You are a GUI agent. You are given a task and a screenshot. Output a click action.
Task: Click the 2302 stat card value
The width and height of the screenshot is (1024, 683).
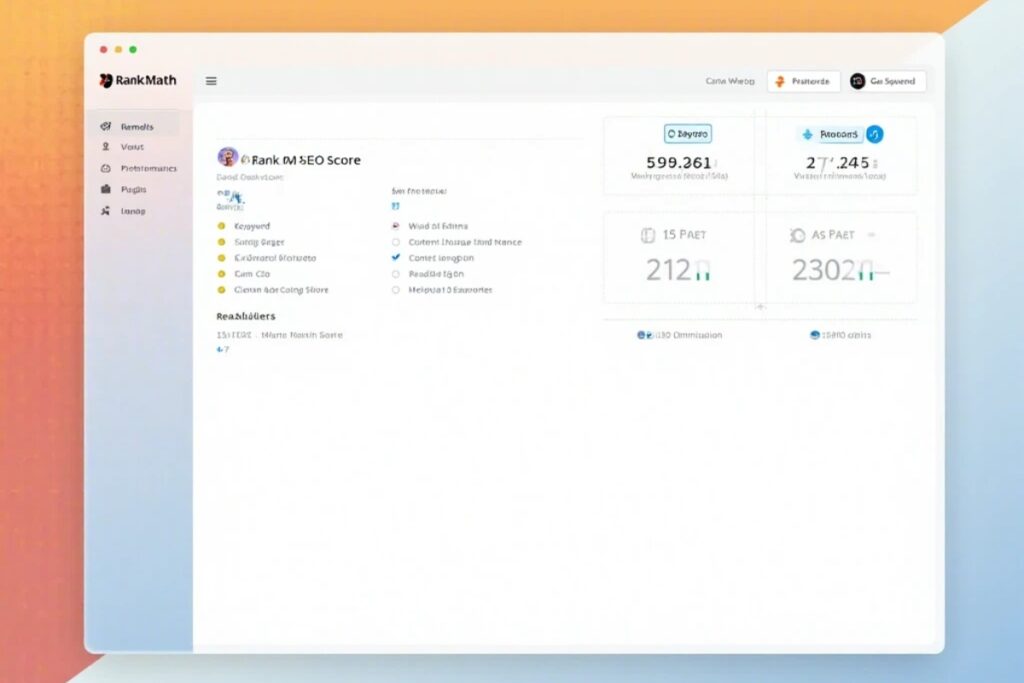(x=825, y=270)
